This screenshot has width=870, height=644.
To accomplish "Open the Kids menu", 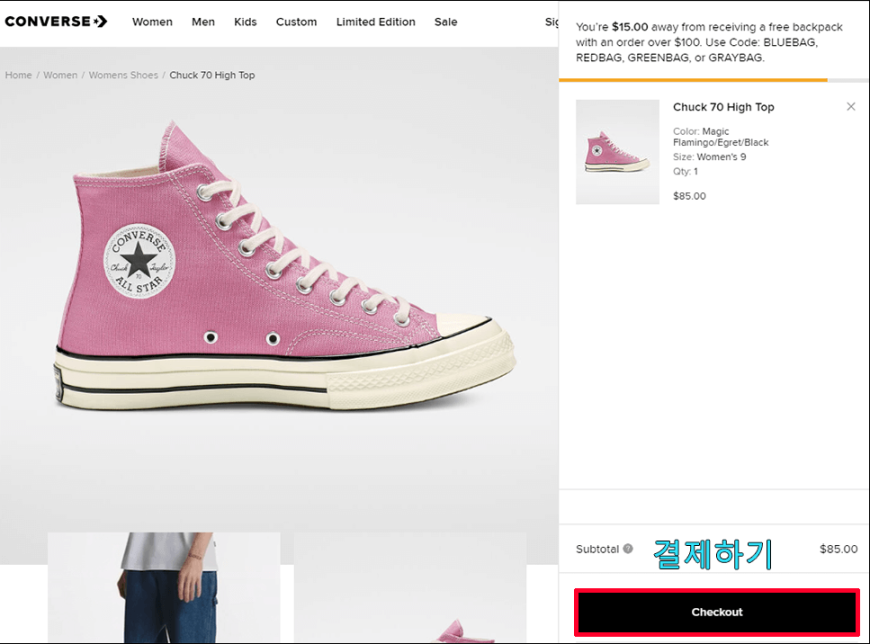I will (x=245, y=22).
